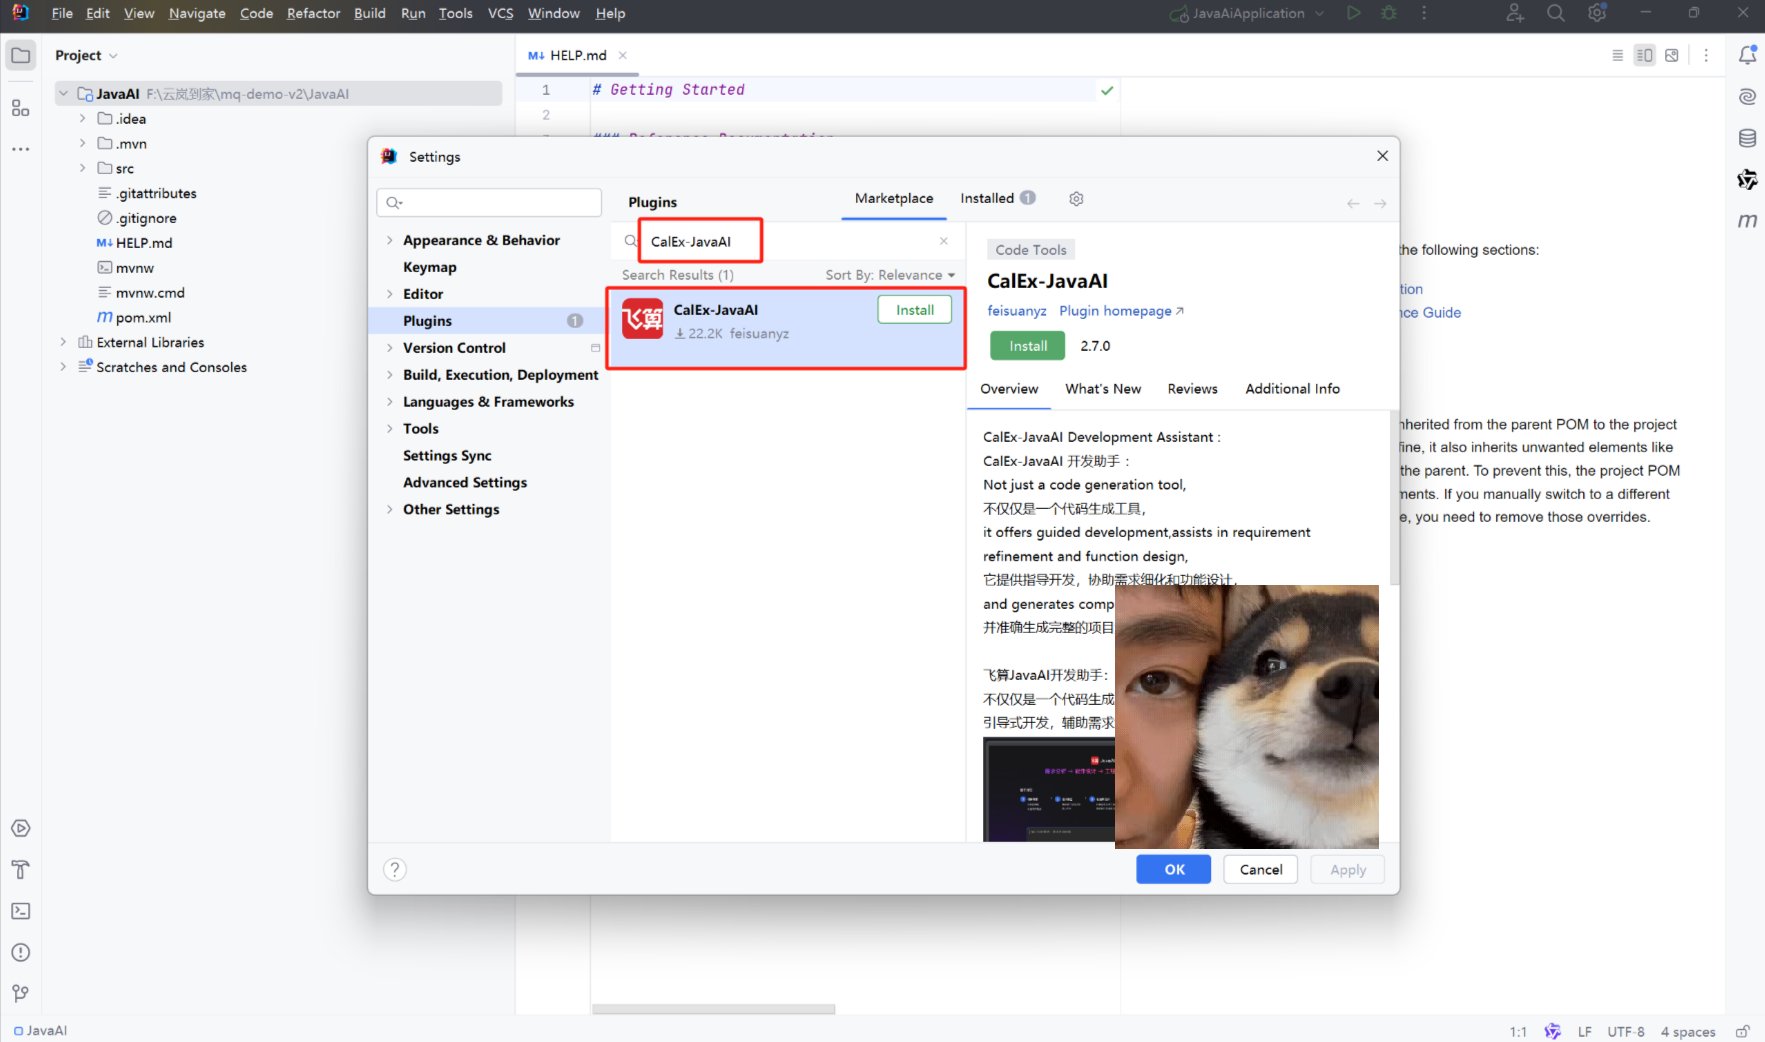The width and height of the screenshot is (1765, 1042).
Task: Expand the Editor settings category
Action: point(389,294)
